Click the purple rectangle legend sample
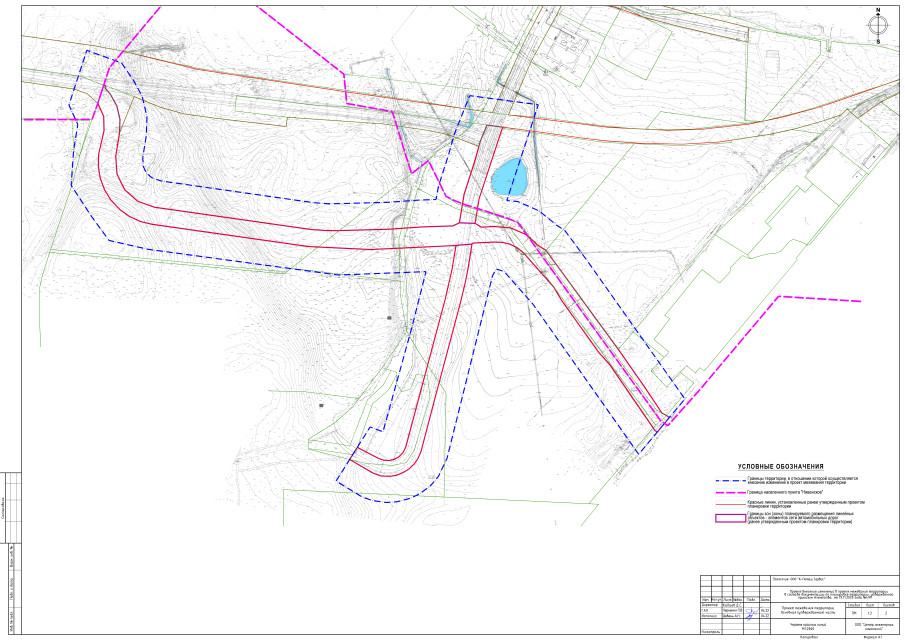The width and height of the screenshot is (905, 640). (x=730, y=519)
